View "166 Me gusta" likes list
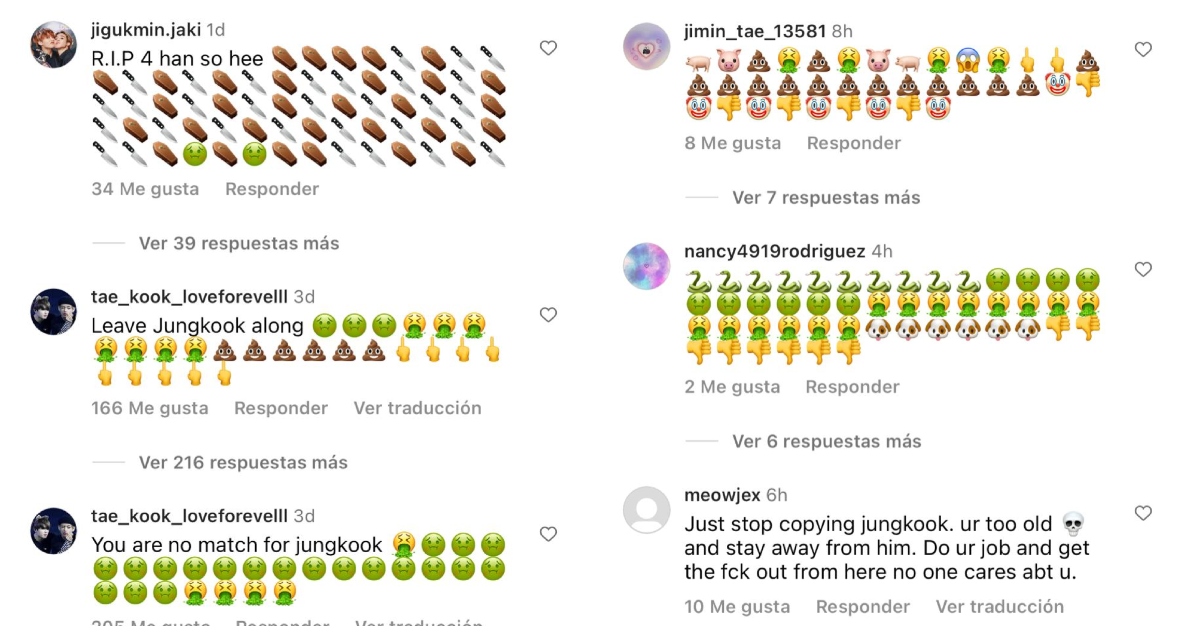Image resolution: width=1200 pixels, height=638 pixels. point(150,408)
